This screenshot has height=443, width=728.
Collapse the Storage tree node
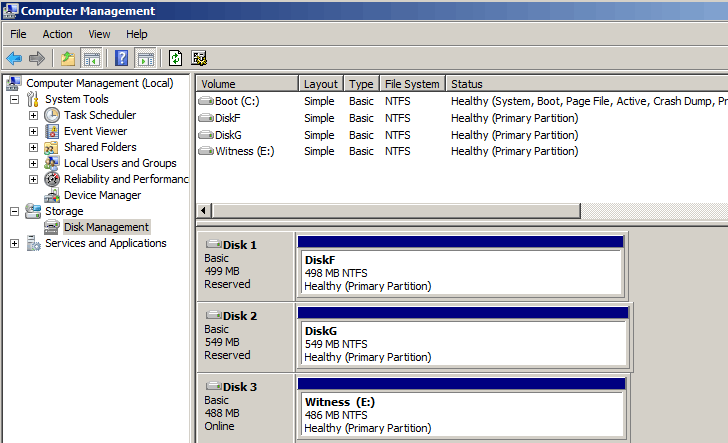(14, 211)
